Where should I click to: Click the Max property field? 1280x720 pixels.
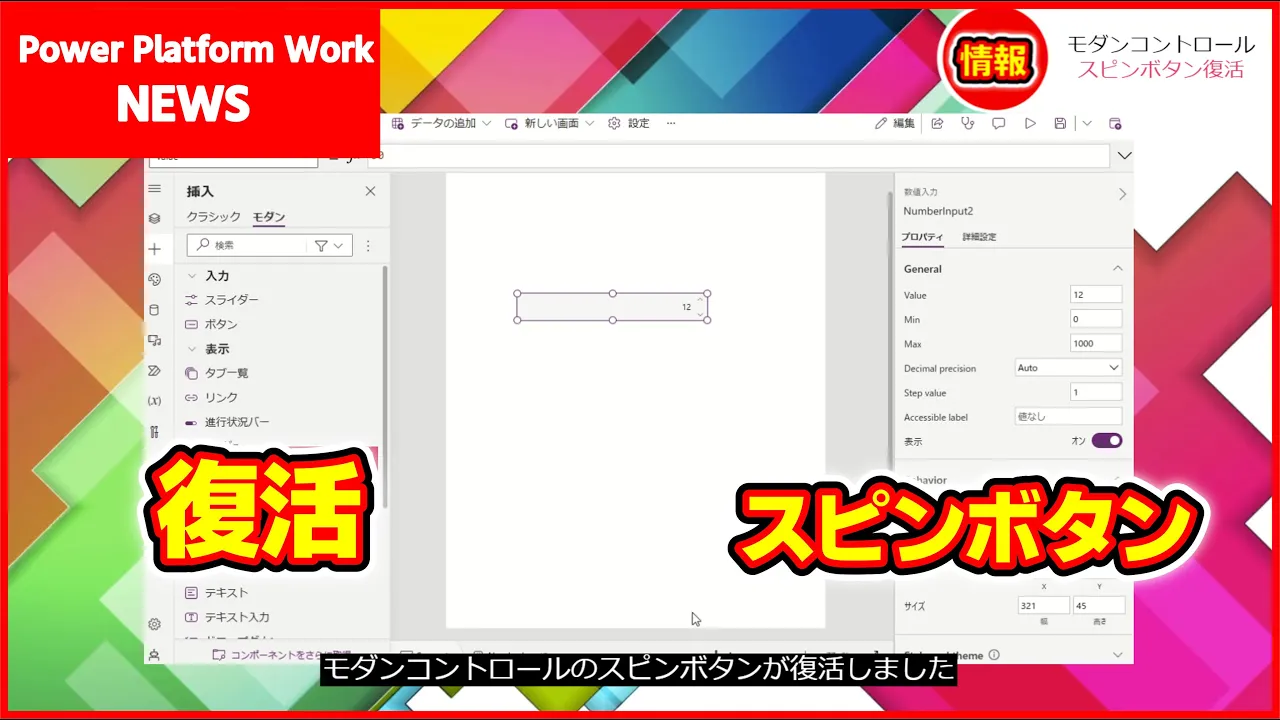(1096, 343)
